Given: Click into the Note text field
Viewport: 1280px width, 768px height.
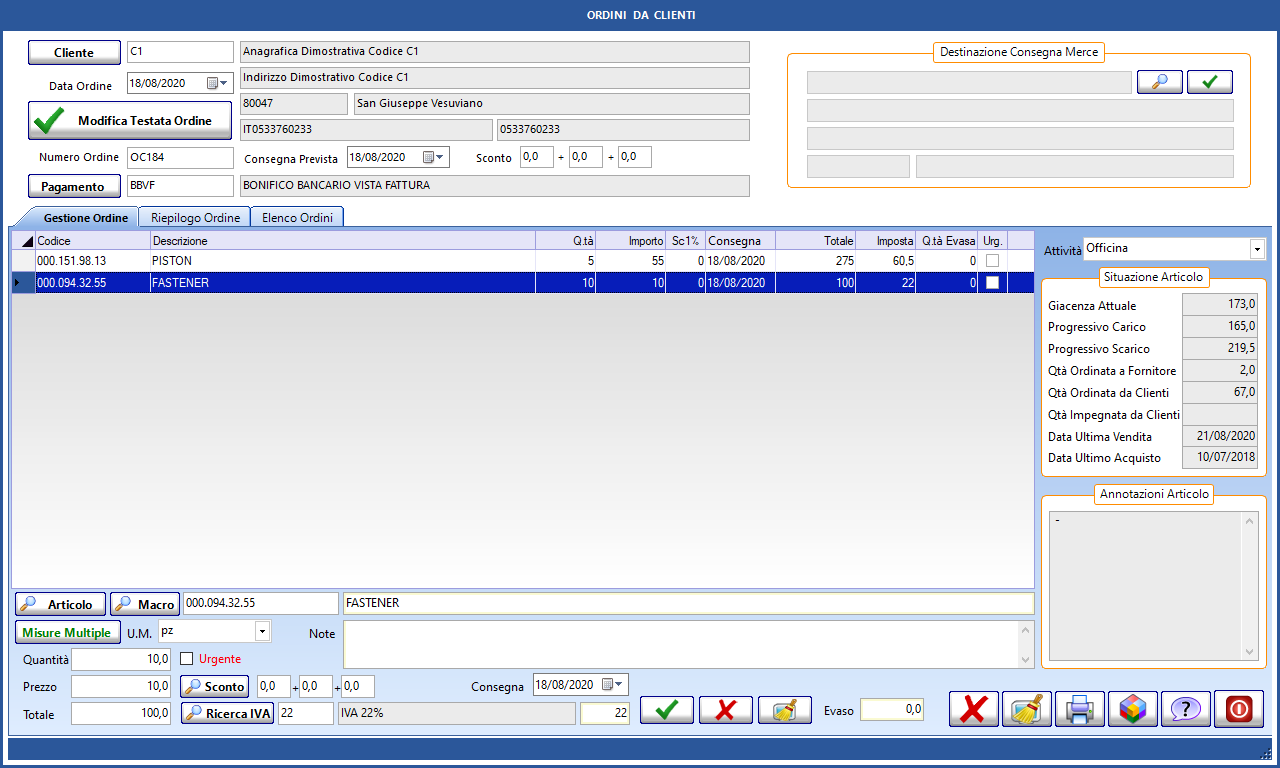Looking at the screenshot, I should [680, 645].
